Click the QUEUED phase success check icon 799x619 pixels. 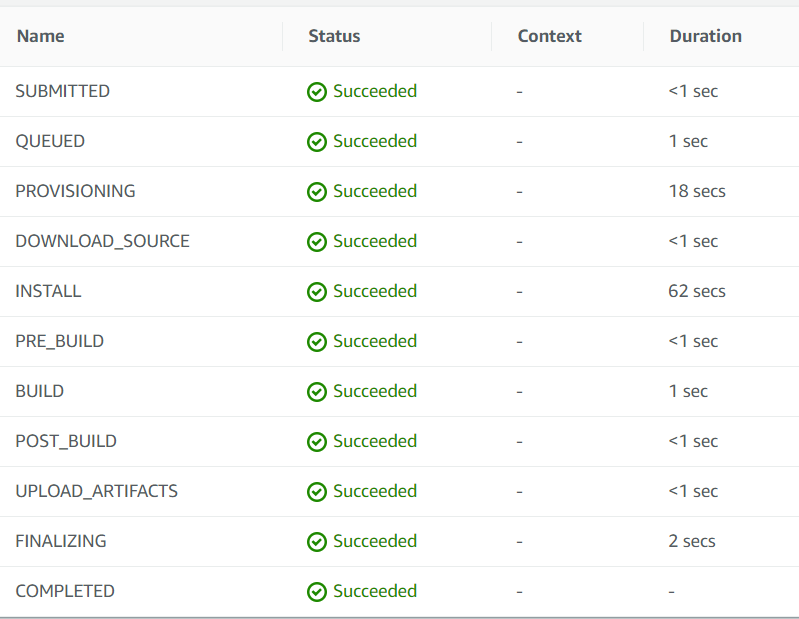pyautogui.click(x=317, y=142)
